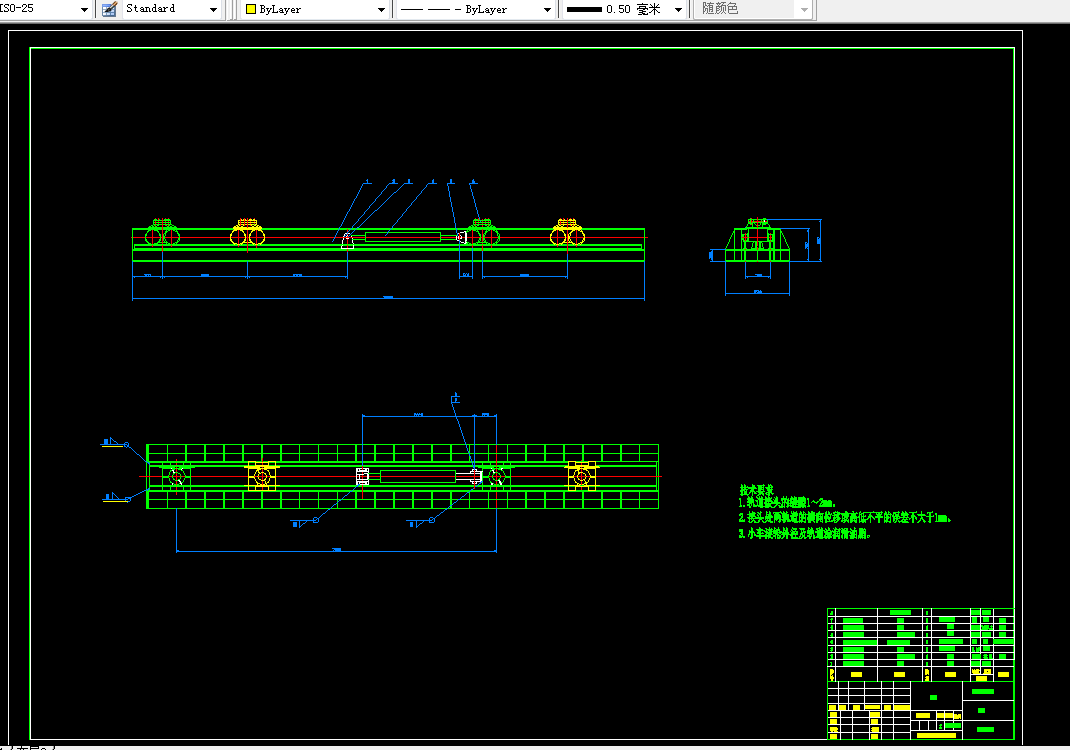Select overall length dimension under elevation view
1070x750 pixels.
point(388,298)
